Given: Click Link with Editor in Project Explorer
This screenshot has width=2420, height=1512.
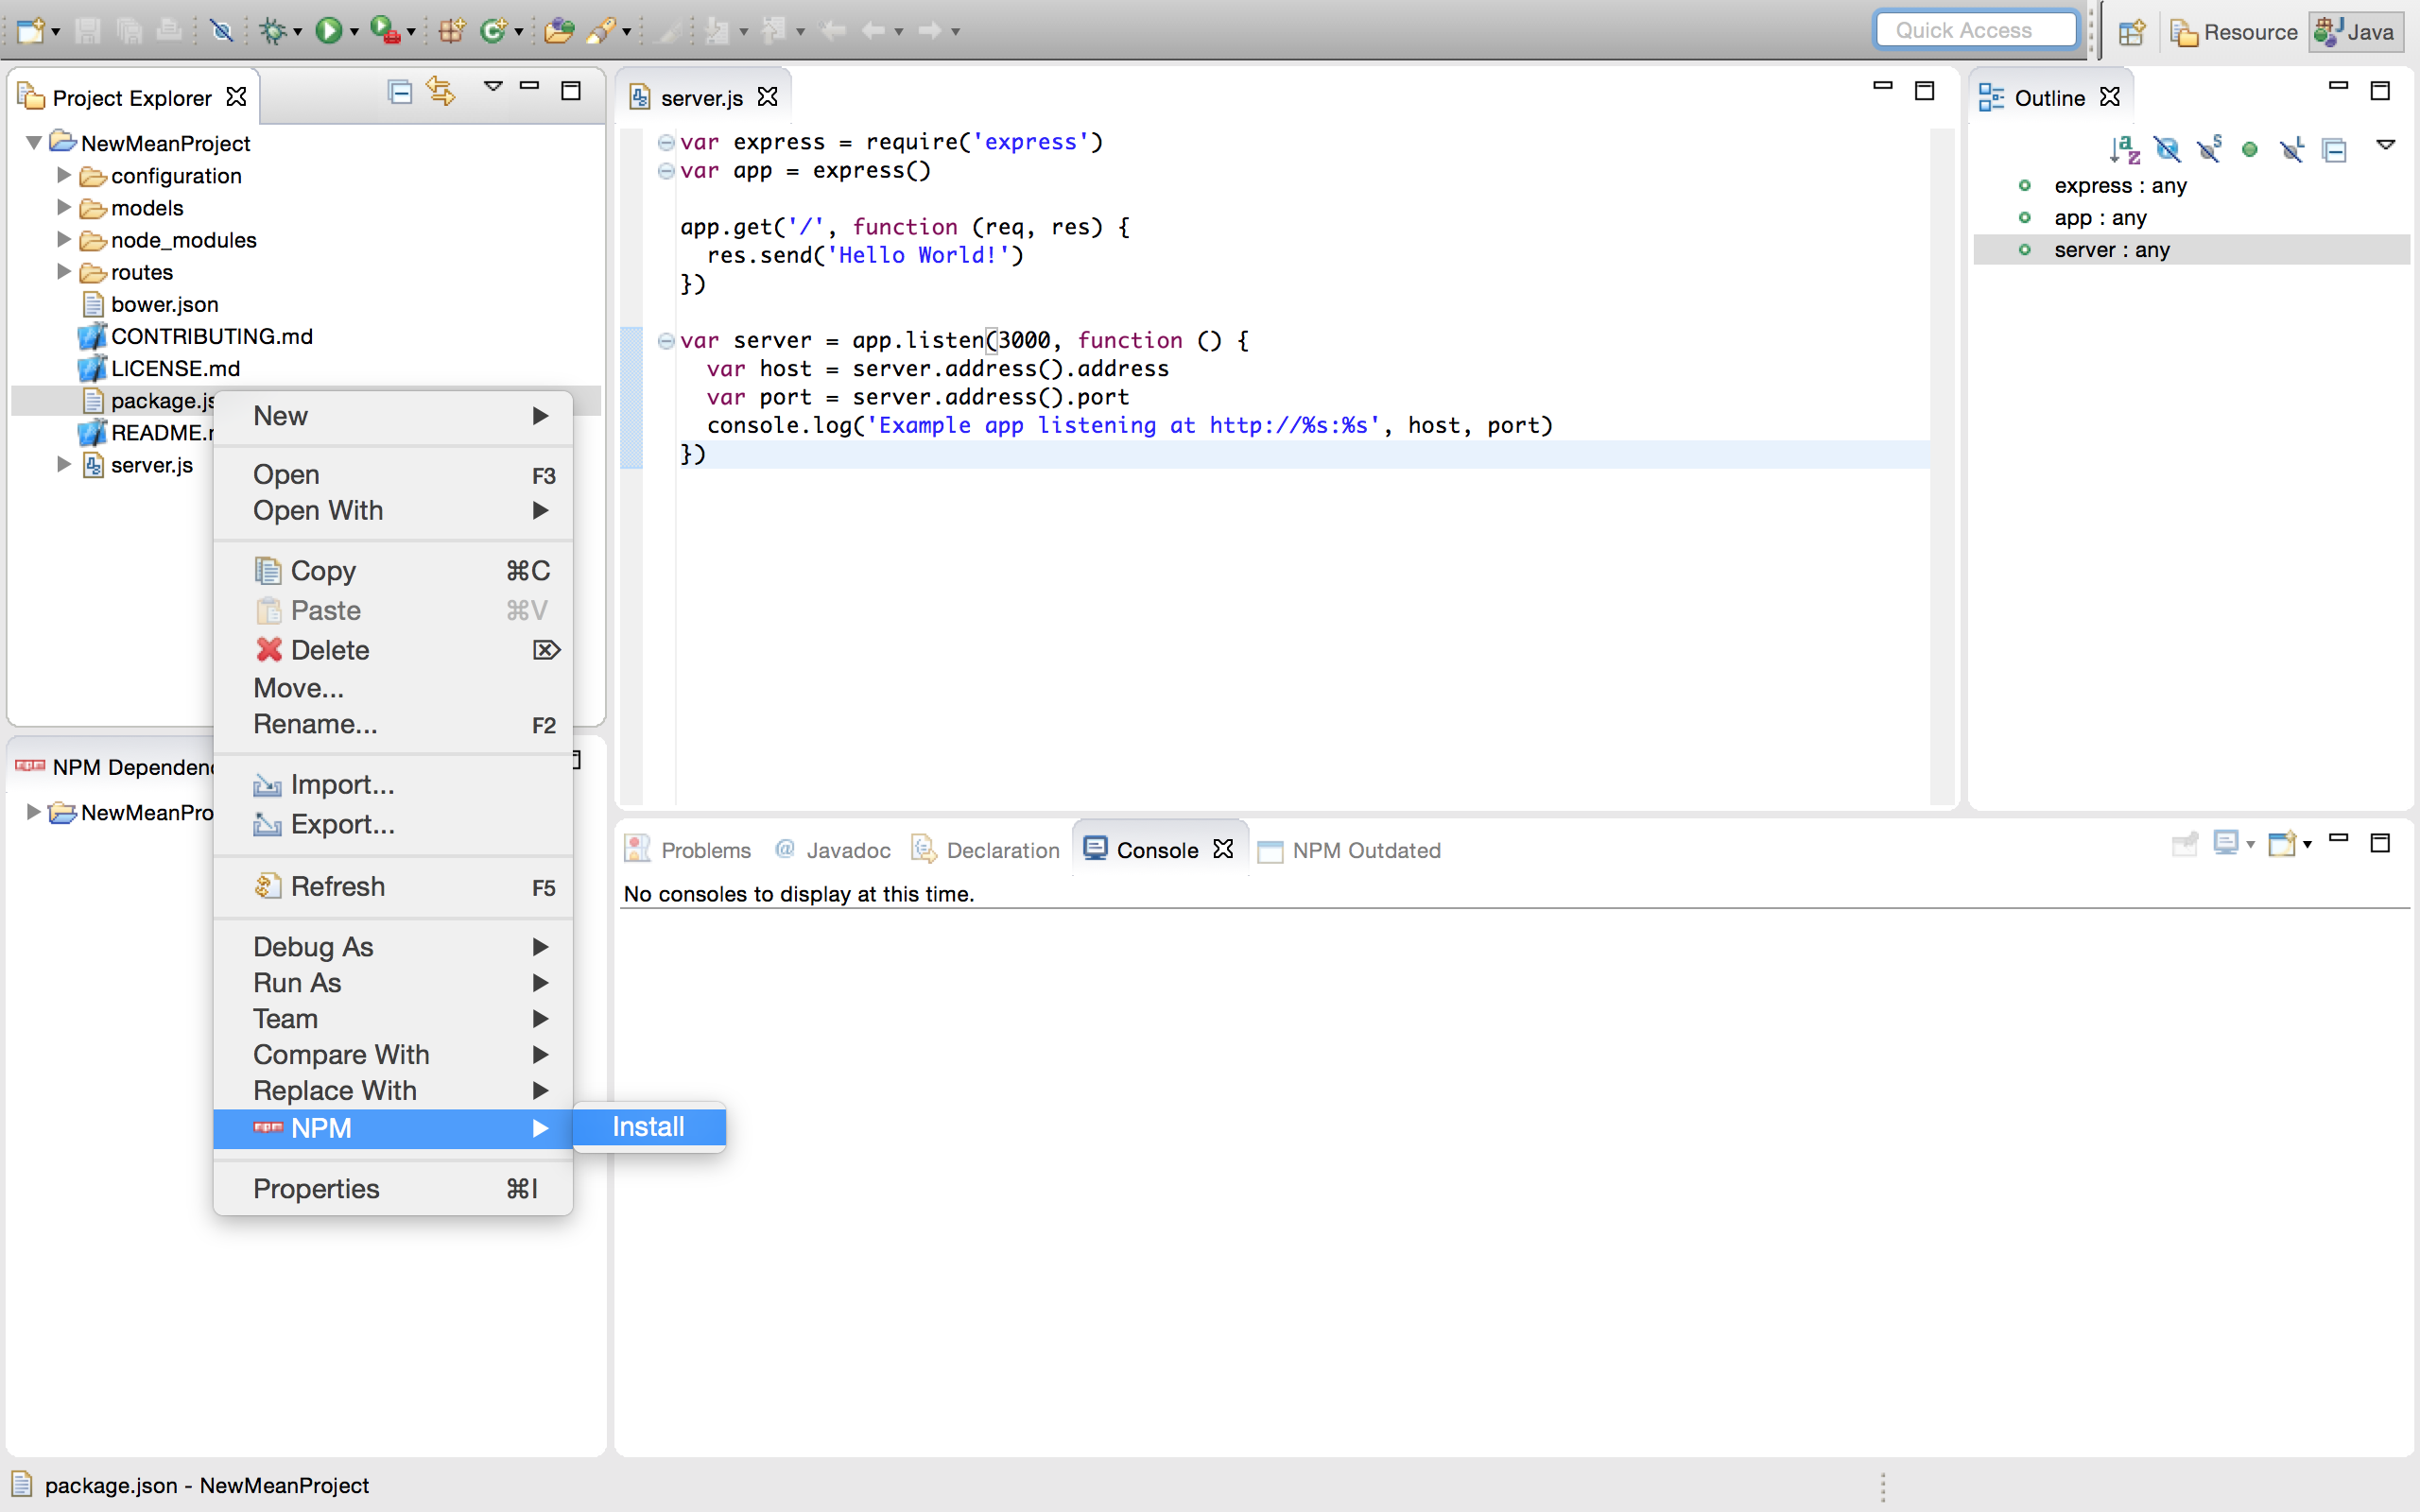Looking at the screenshot, I should pyautogui.click(x=440, y=91).
